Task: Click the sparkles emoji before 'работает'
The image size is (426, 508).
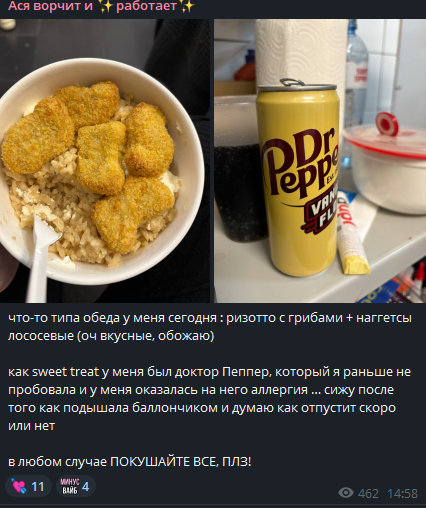Action: (x=106, y=6)
